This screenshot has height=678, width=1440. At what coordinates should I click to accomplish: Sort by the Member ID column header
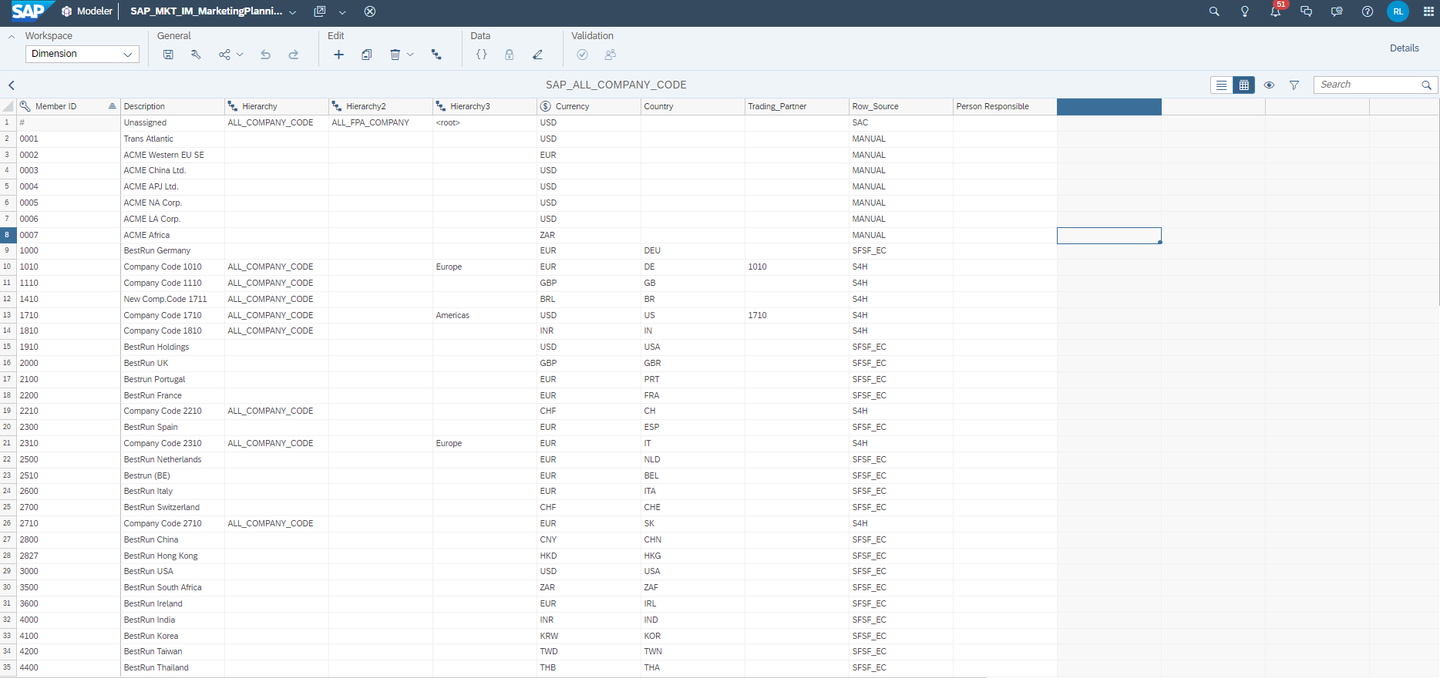pos(69,106)
